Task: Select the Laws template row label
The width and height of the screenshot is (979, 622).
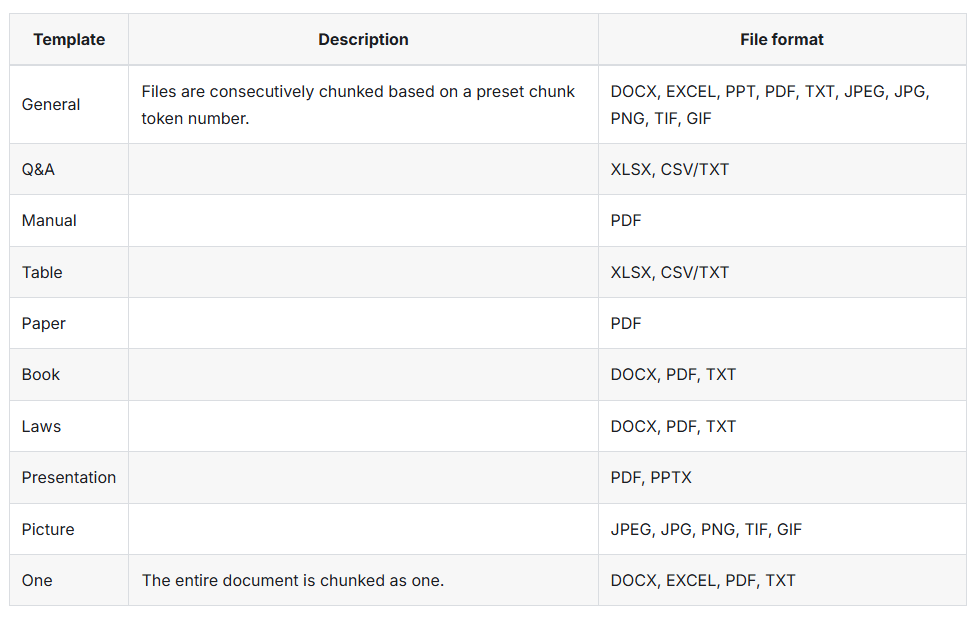Action: tap(41, 427)
